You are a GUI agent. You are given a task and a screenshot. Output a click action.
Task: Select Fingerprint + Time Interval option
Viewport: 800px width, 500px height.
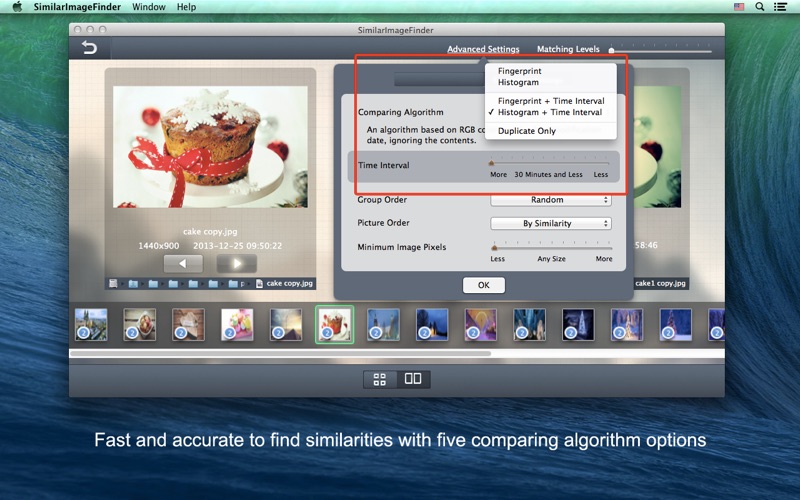(551, 101)
